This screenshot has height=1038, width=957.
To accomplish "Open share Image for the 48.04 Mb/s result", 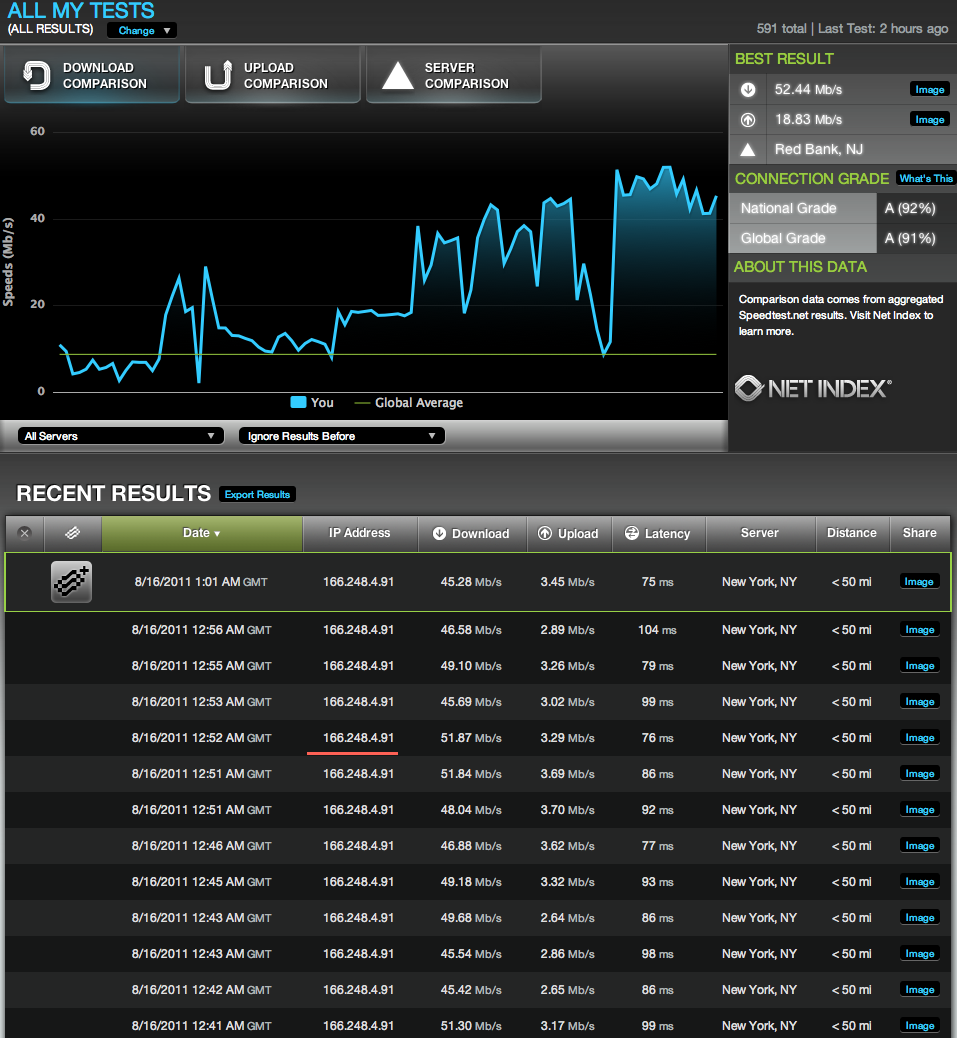I will [919, 810].
